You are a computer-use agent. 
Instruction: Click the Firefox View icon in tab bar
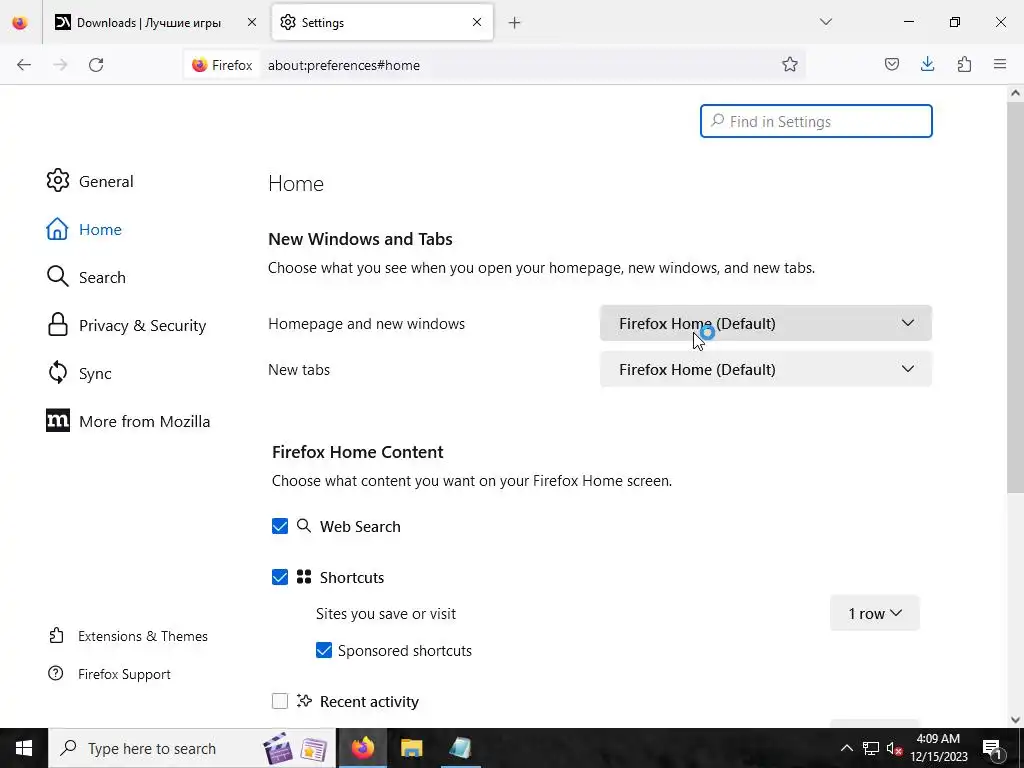tap(20, 23)
